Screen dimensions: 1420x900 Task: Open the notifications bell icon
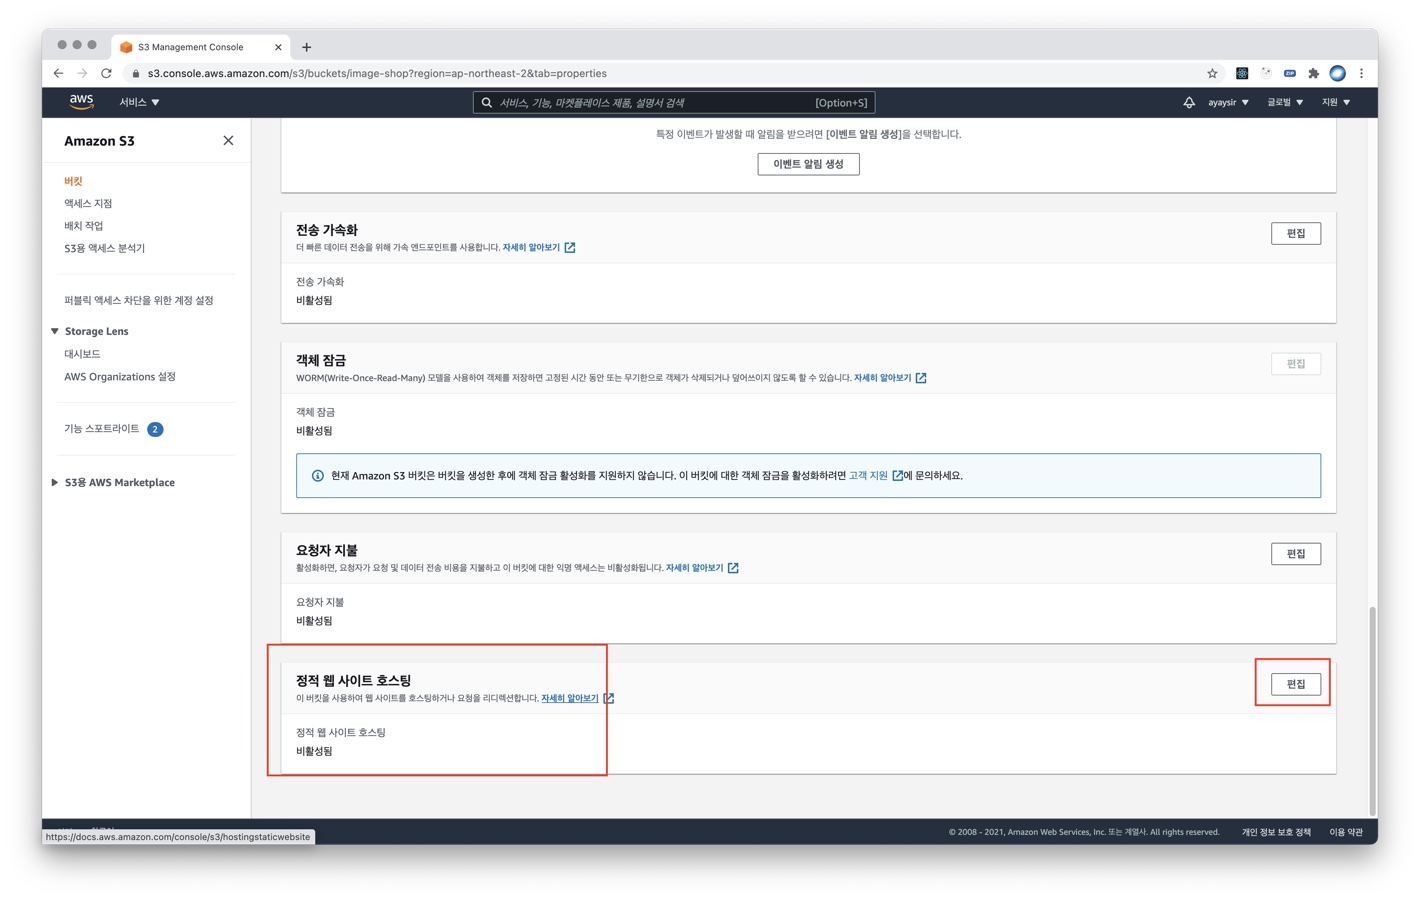[1188, 102]
